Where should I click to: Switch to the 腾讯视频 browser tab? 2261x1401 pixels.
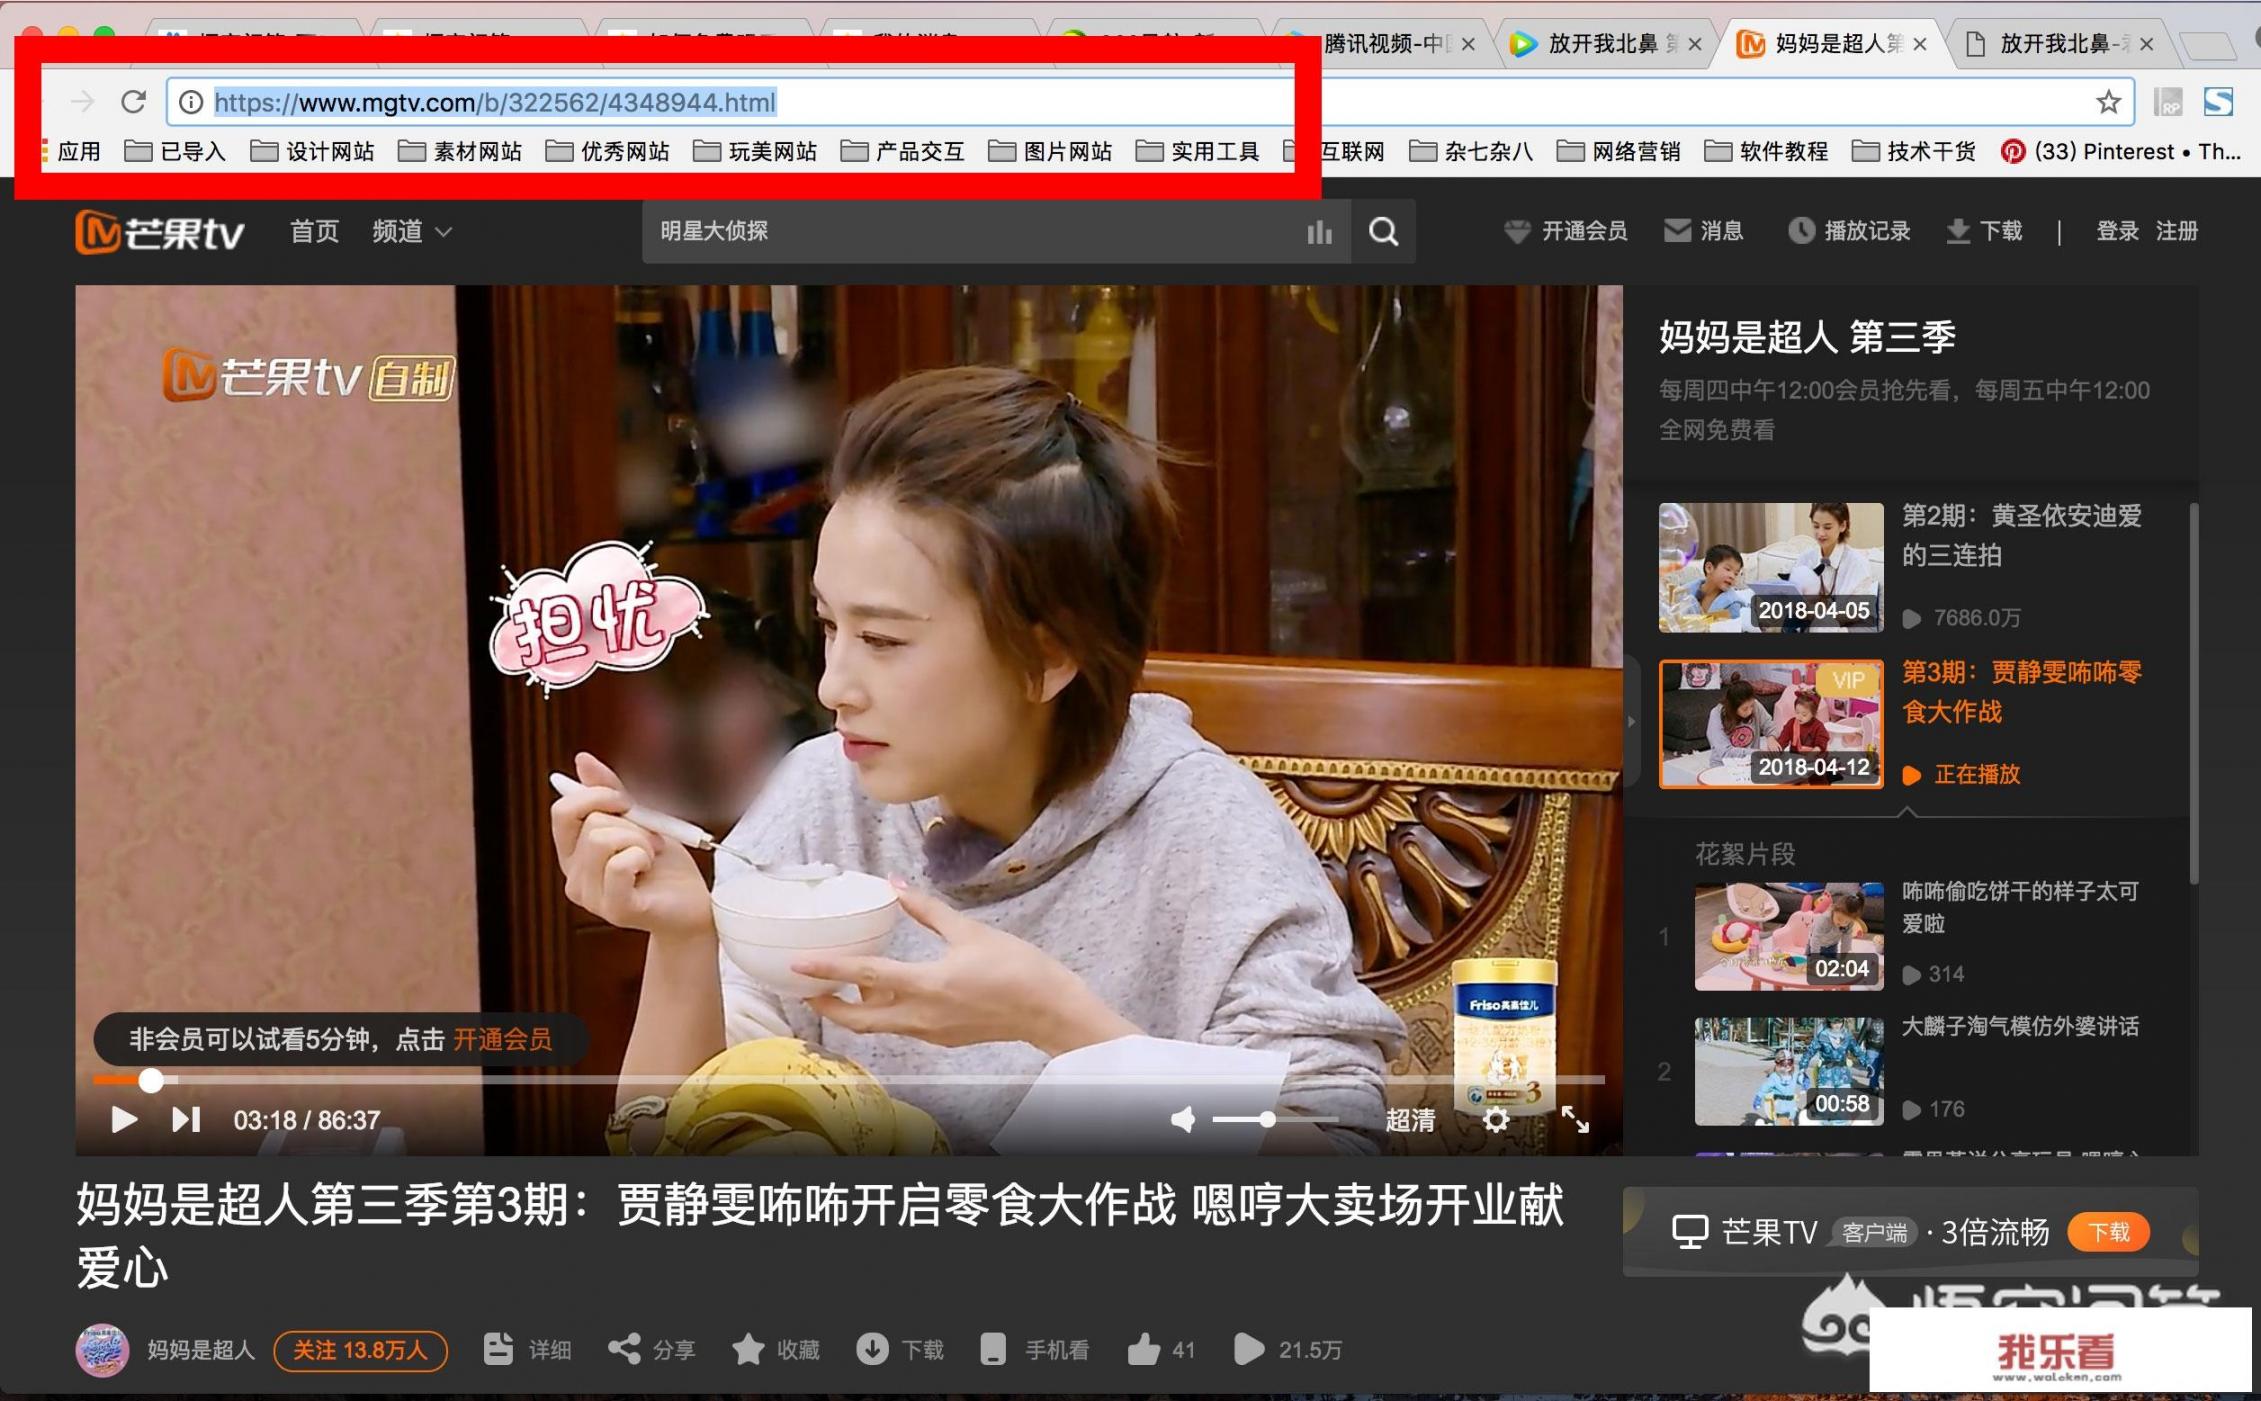pos(1384,44)
